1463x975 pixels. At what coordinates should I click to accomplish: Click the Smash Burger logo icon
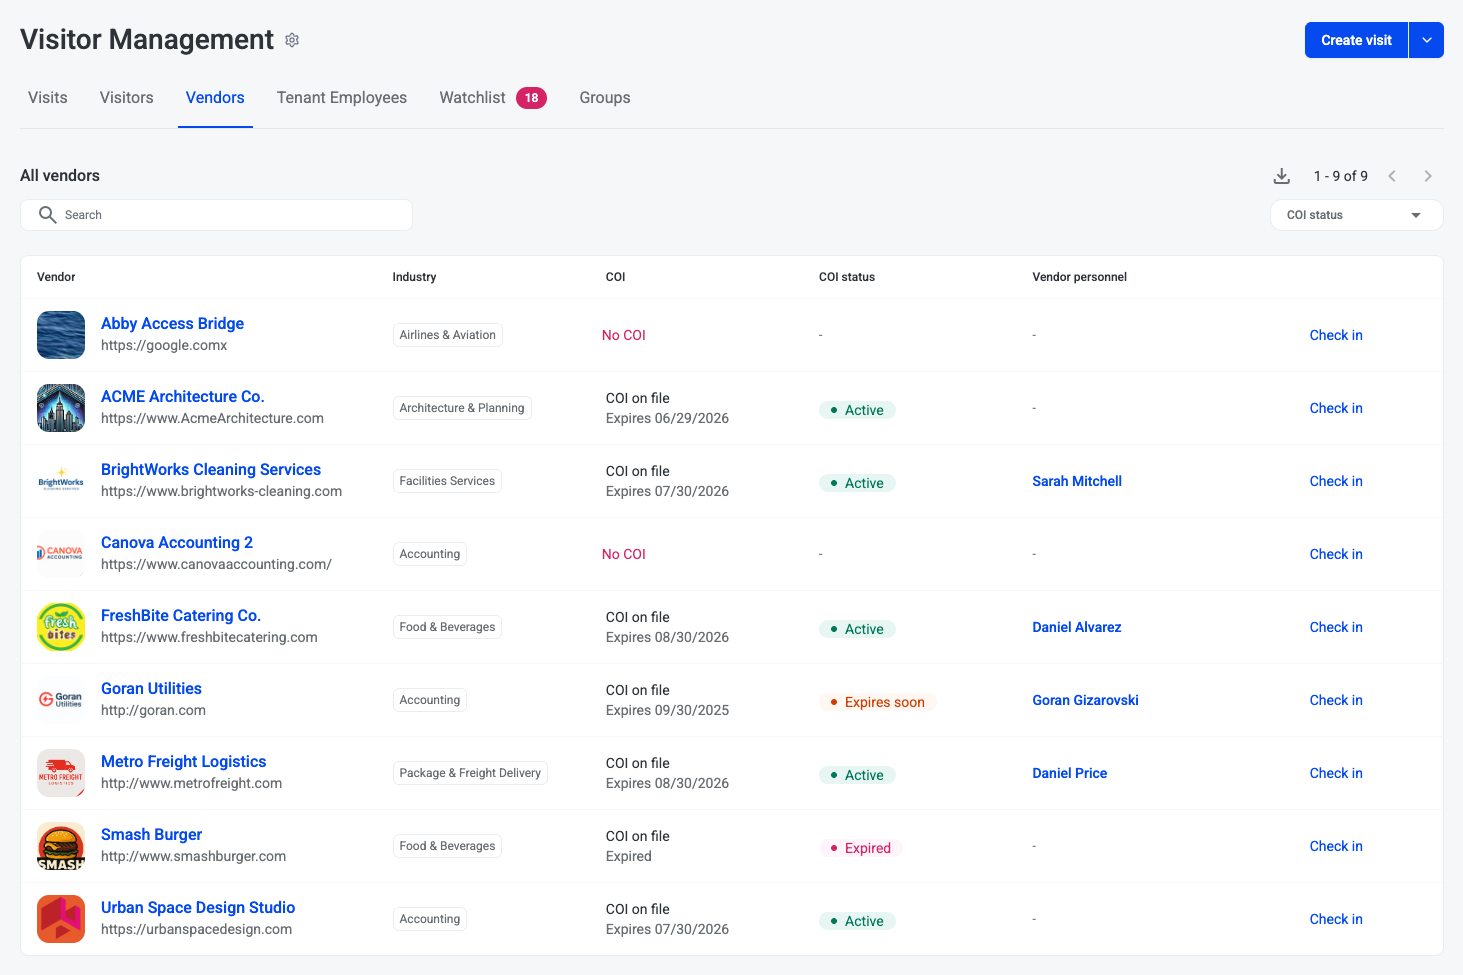pos(61,846)
